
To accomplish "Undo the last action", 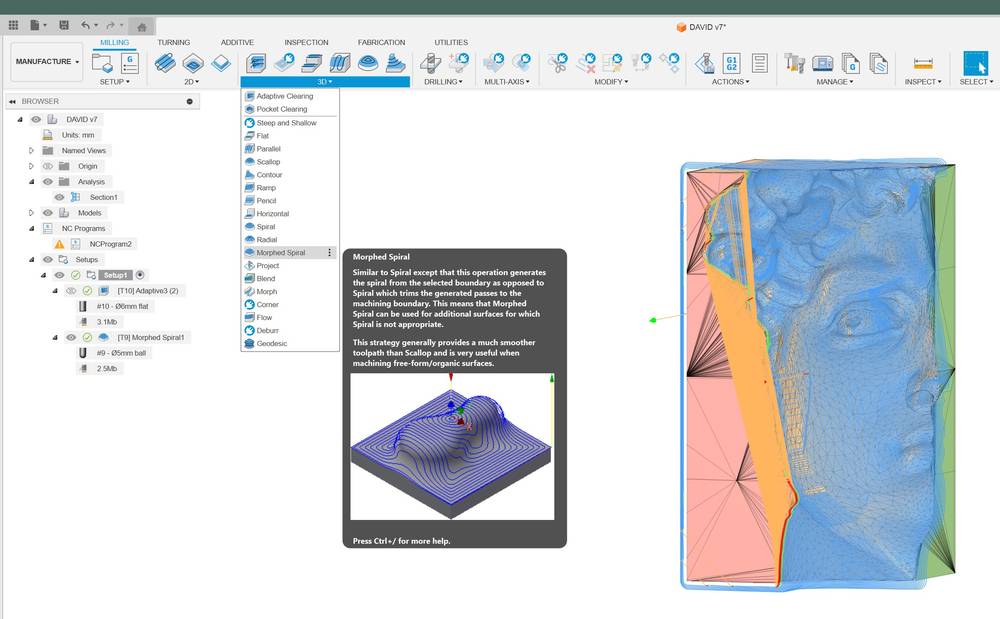I will point(85,25).
